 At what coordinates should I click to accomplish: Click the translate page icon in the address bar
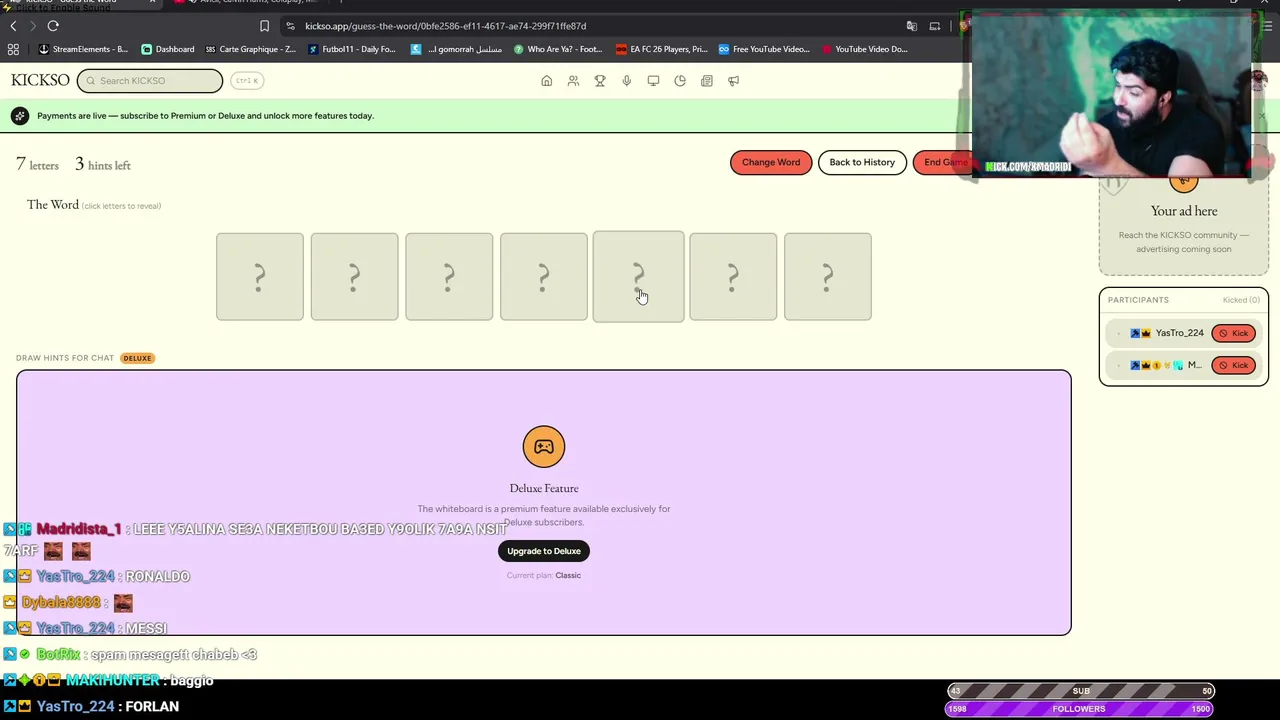click(x=912, y=26)
